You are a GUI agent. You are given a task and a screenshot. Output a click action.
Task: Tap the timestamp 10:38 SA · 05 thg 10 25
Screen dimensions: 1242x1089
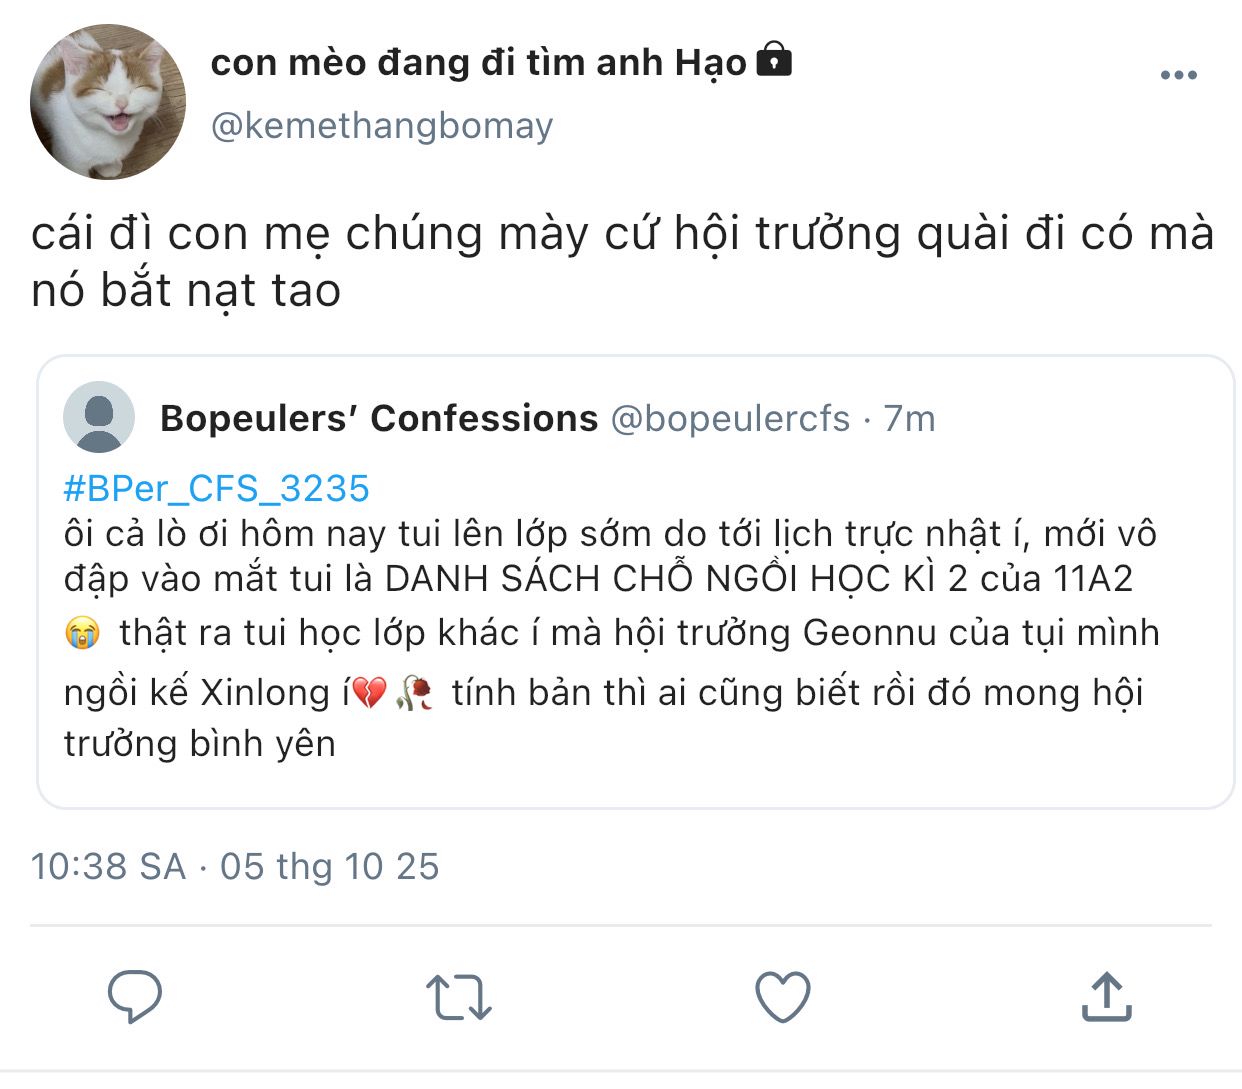pos(235,866)
